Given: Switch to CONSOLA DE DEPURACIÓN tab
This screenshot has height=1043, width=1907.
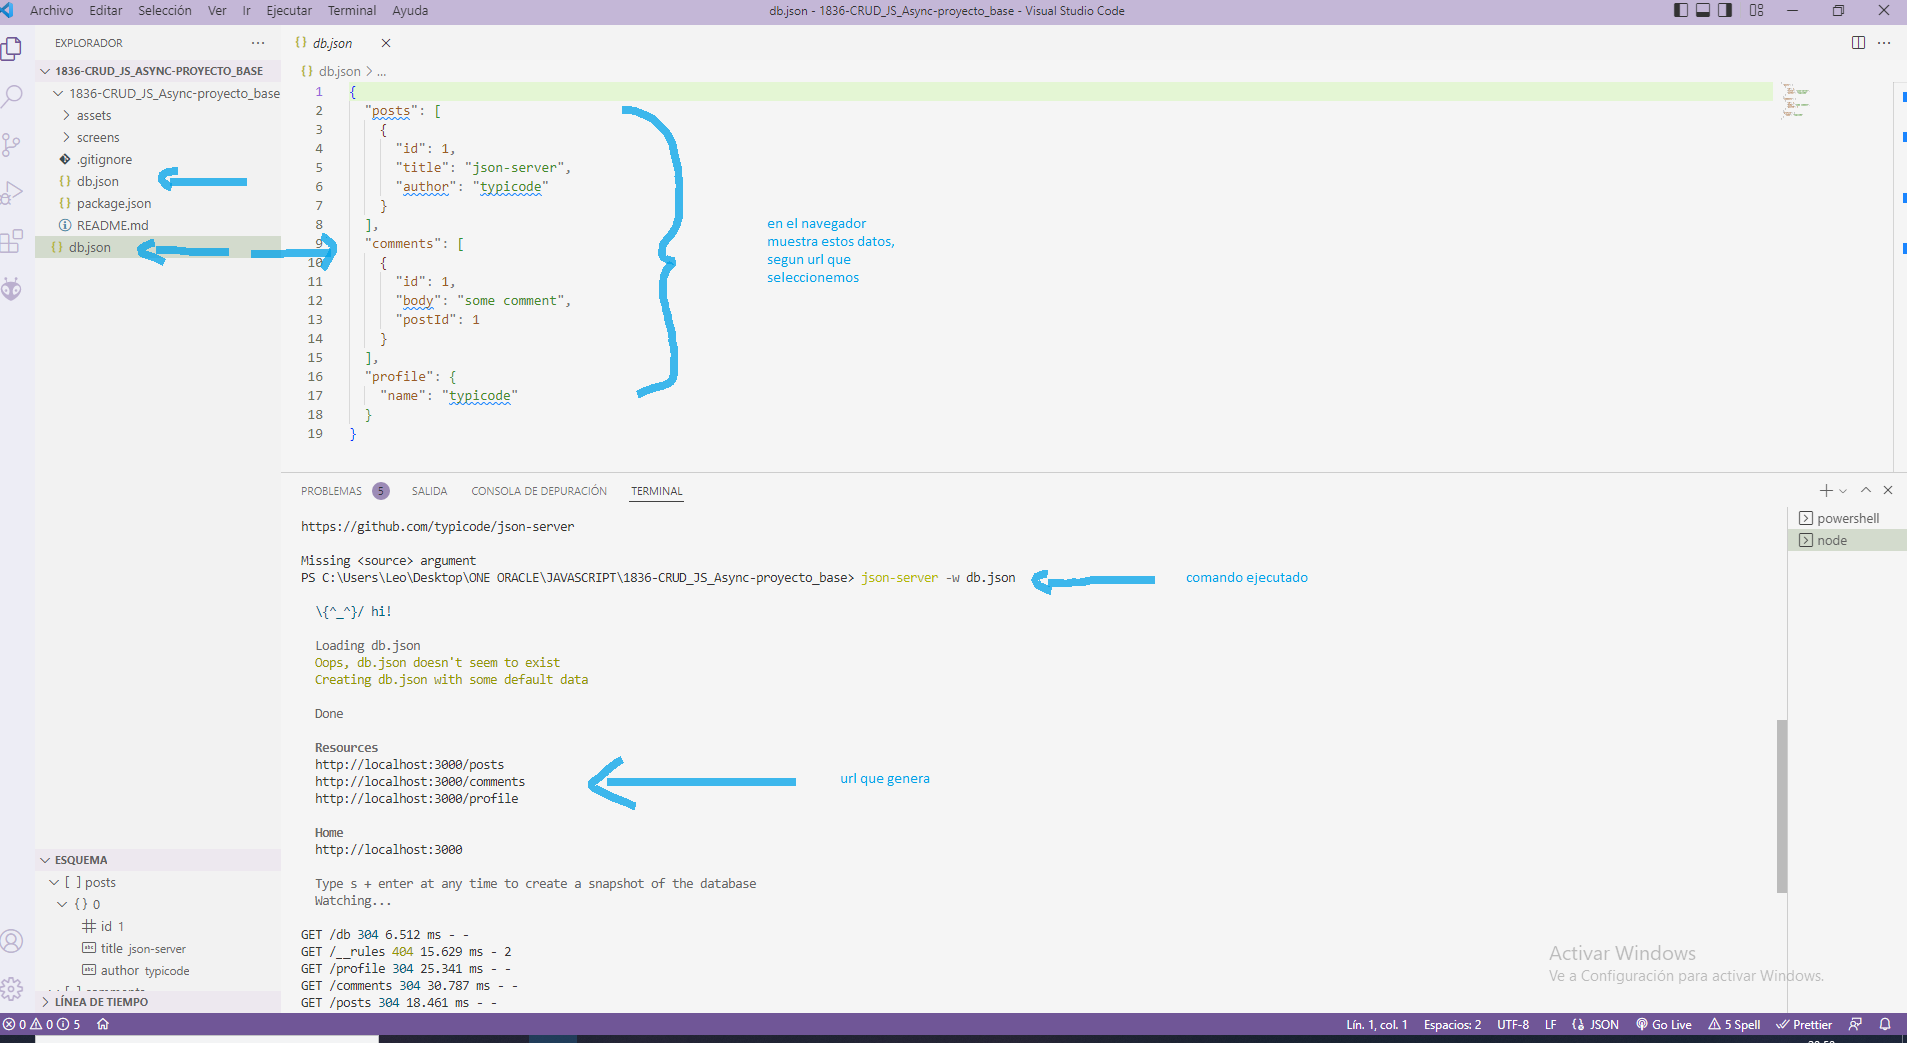Looking at the screenshot, I should pyautogui.click(x=539, y=491).
